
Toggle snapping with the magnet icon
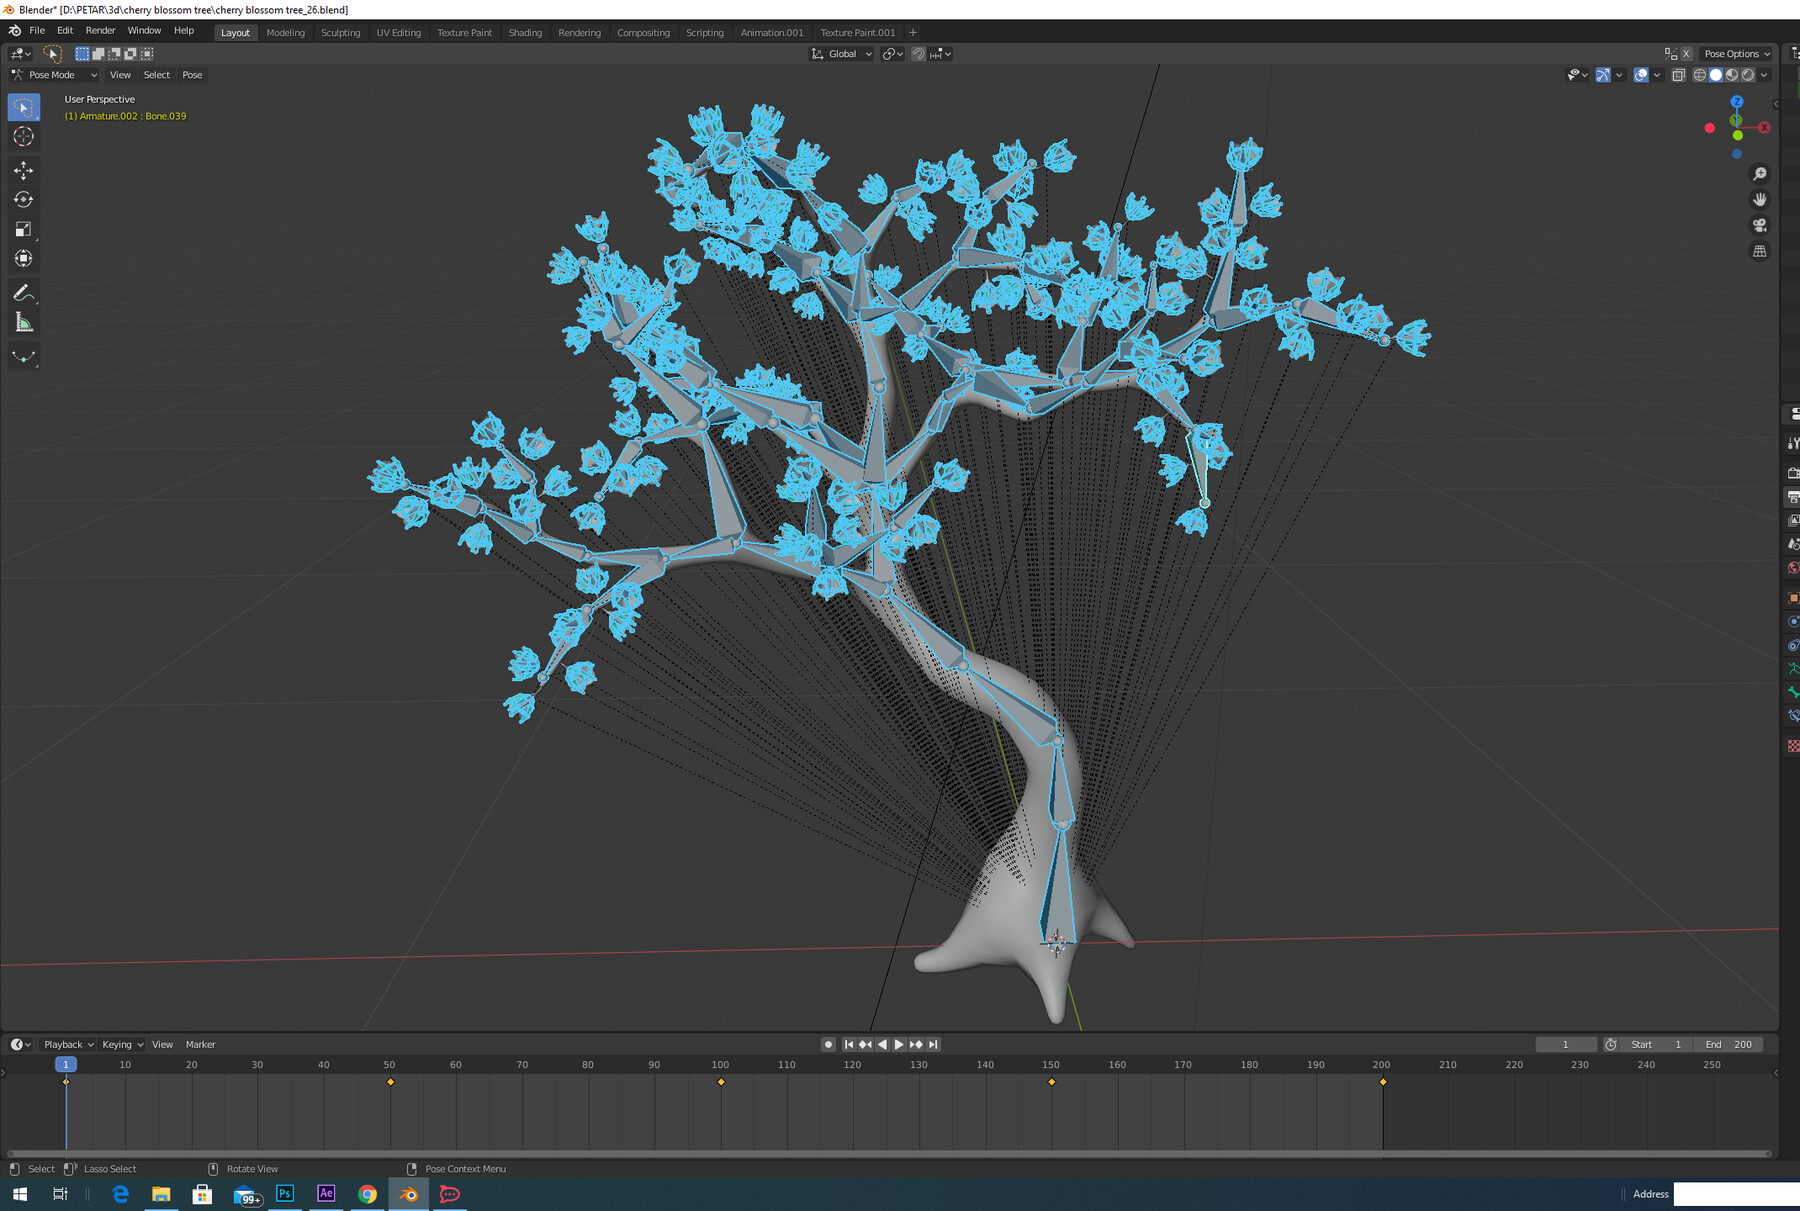918,54
